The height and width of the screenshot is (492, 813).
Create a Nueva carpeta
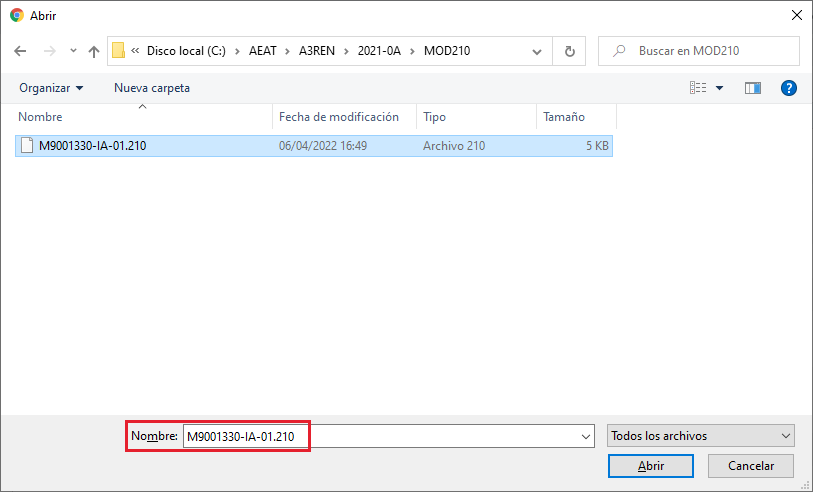coord(152,88)
